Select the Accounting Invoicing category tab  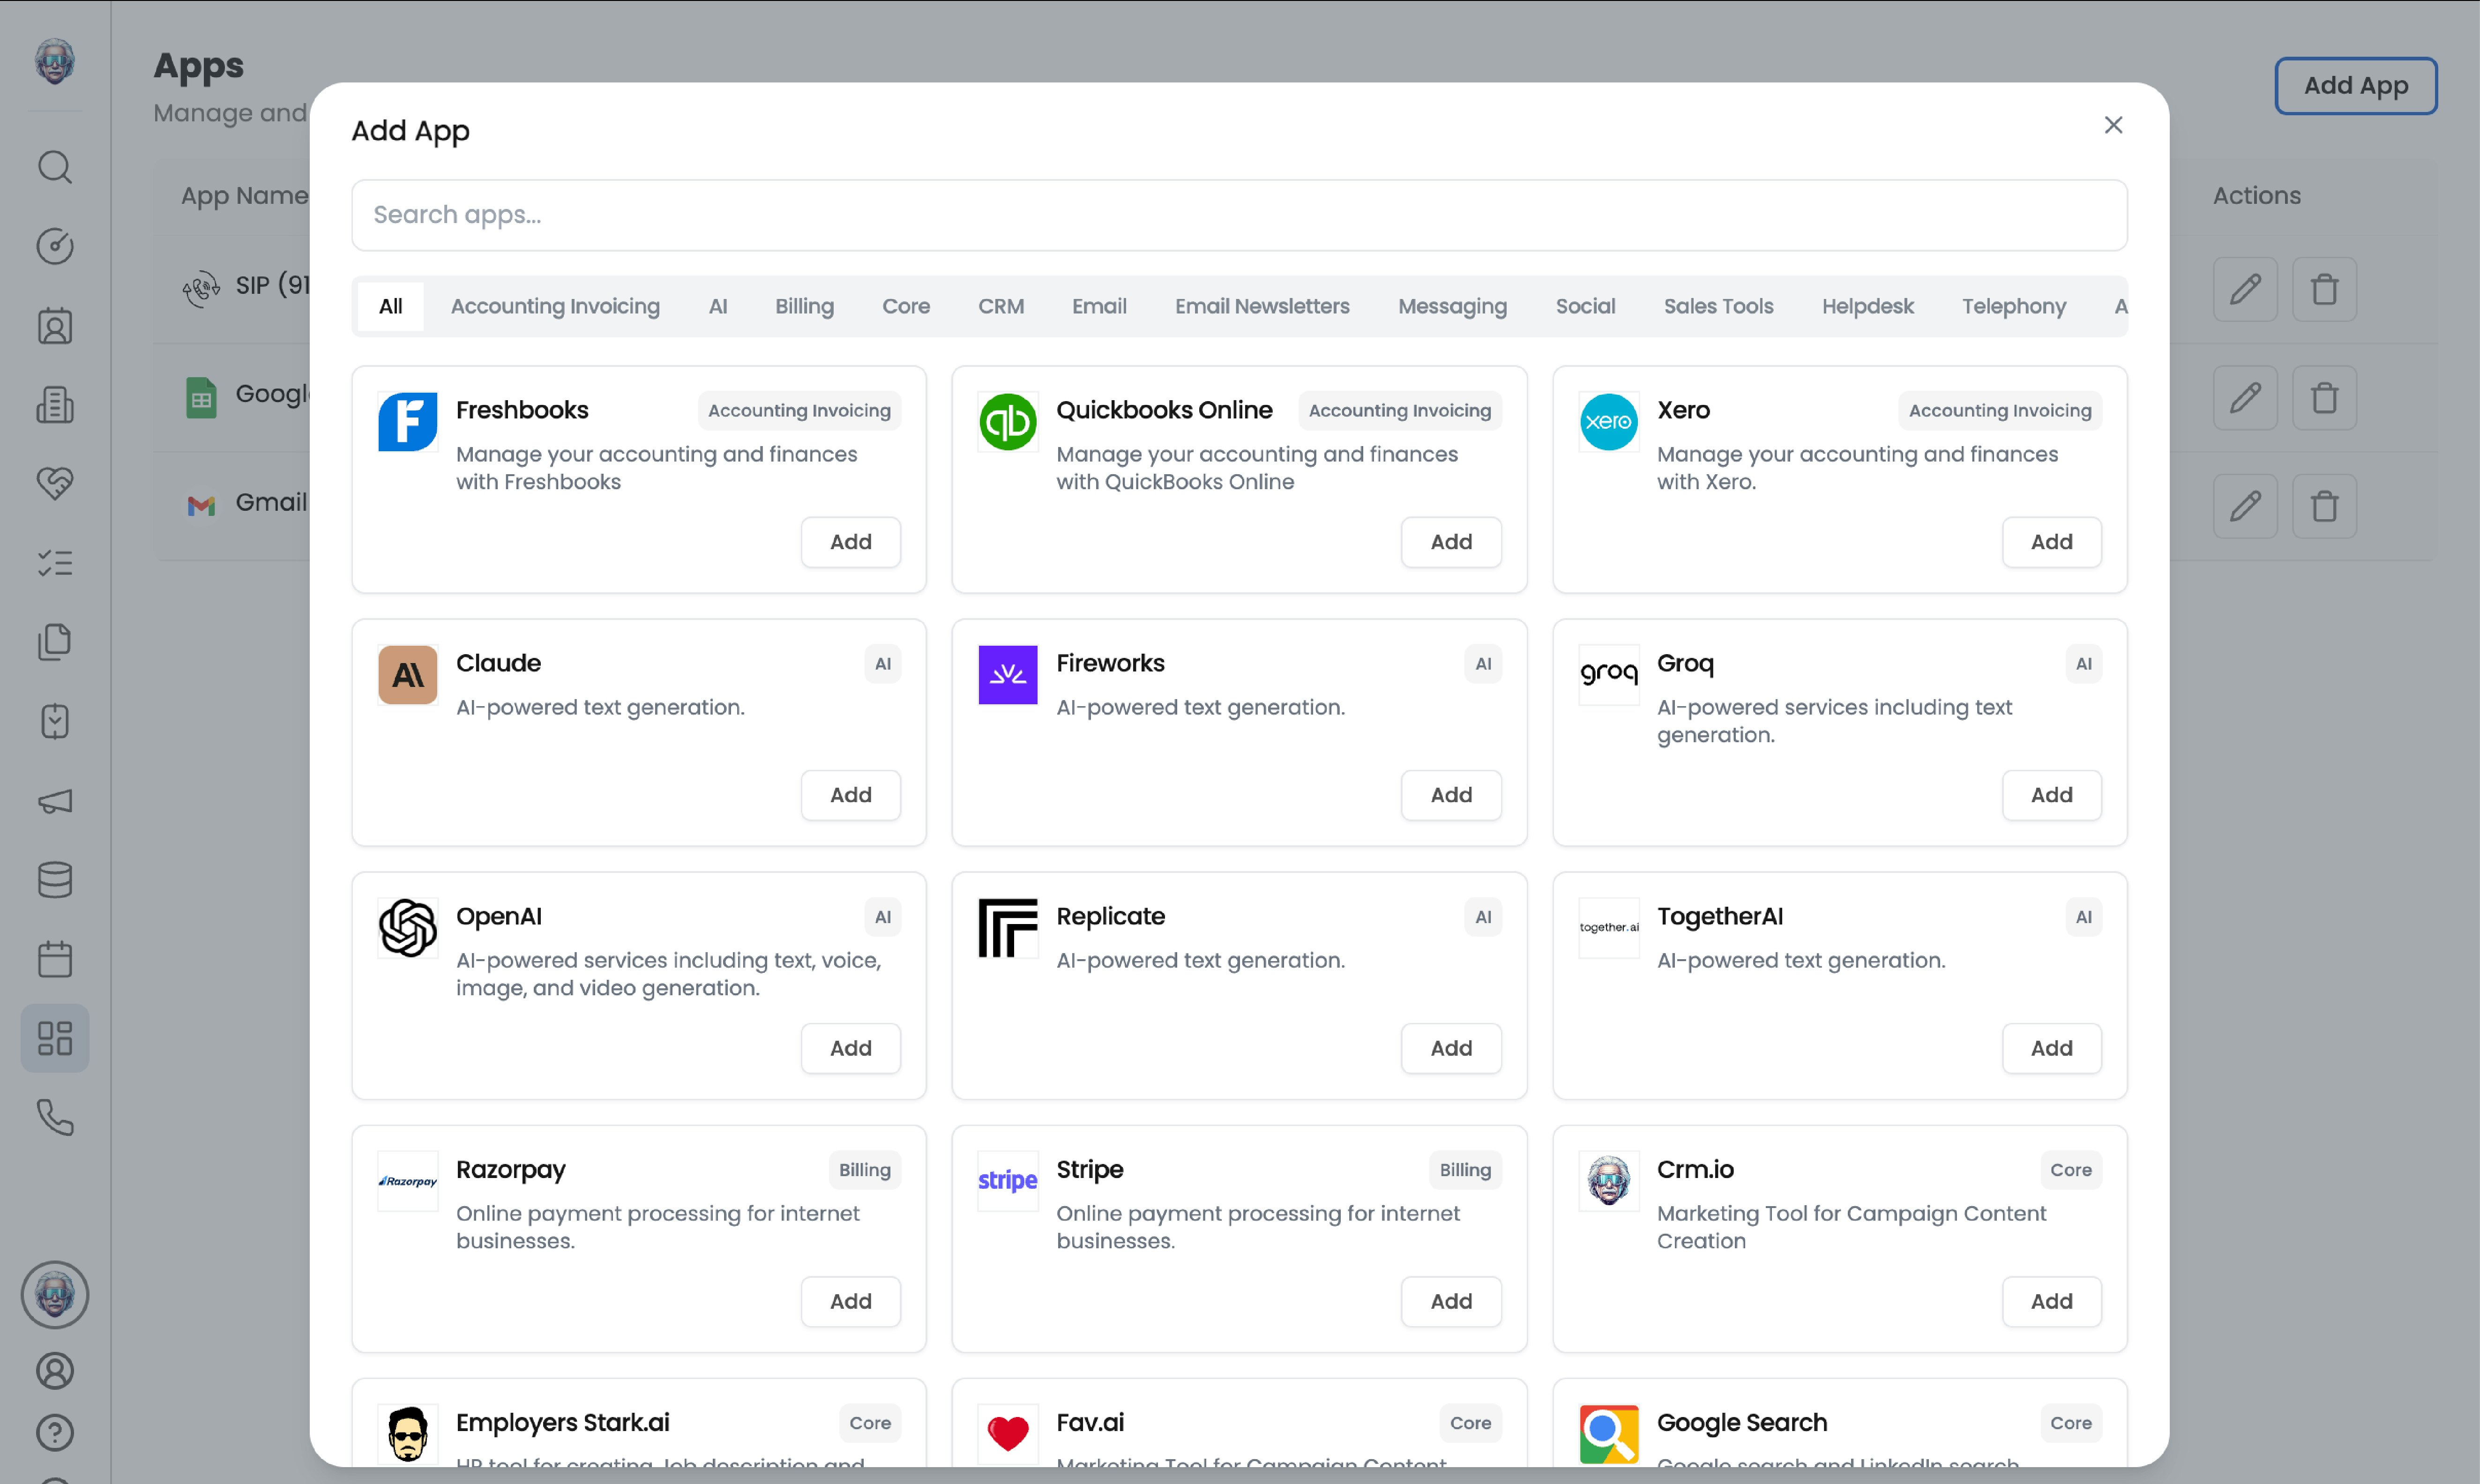pos(555,306)
